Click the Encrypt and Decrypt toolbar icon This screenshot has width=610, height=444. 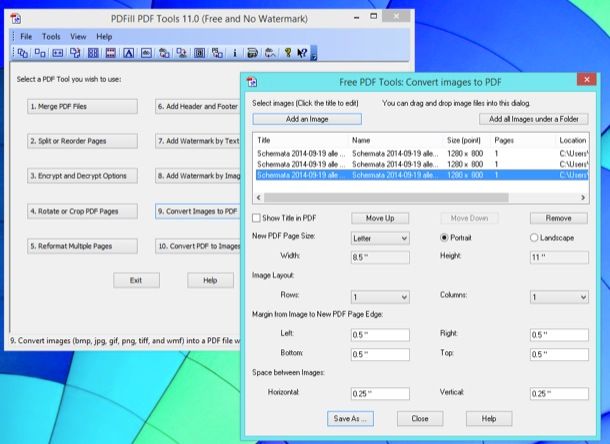[58, 53]
